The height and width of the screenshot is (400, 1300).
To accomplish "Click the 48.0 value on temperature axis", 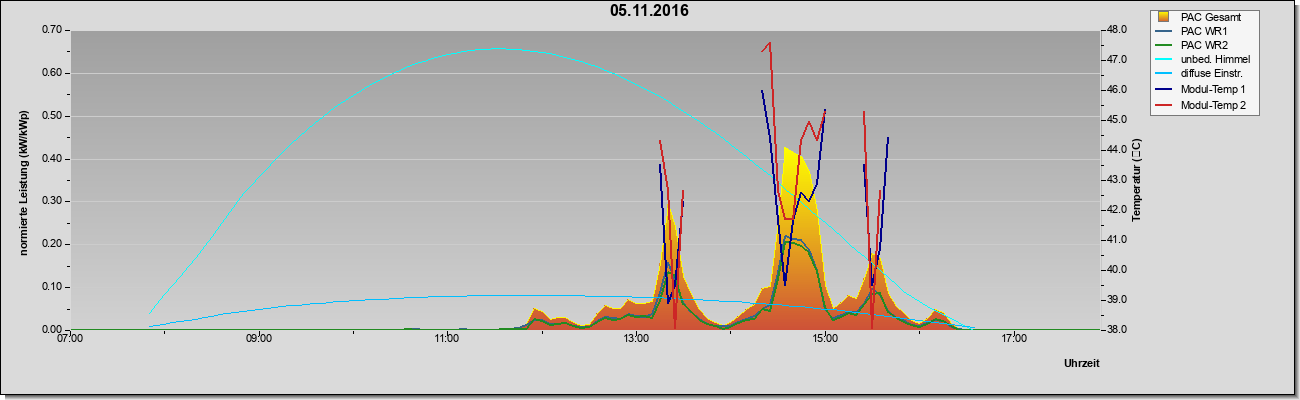I will point(1118,30).
